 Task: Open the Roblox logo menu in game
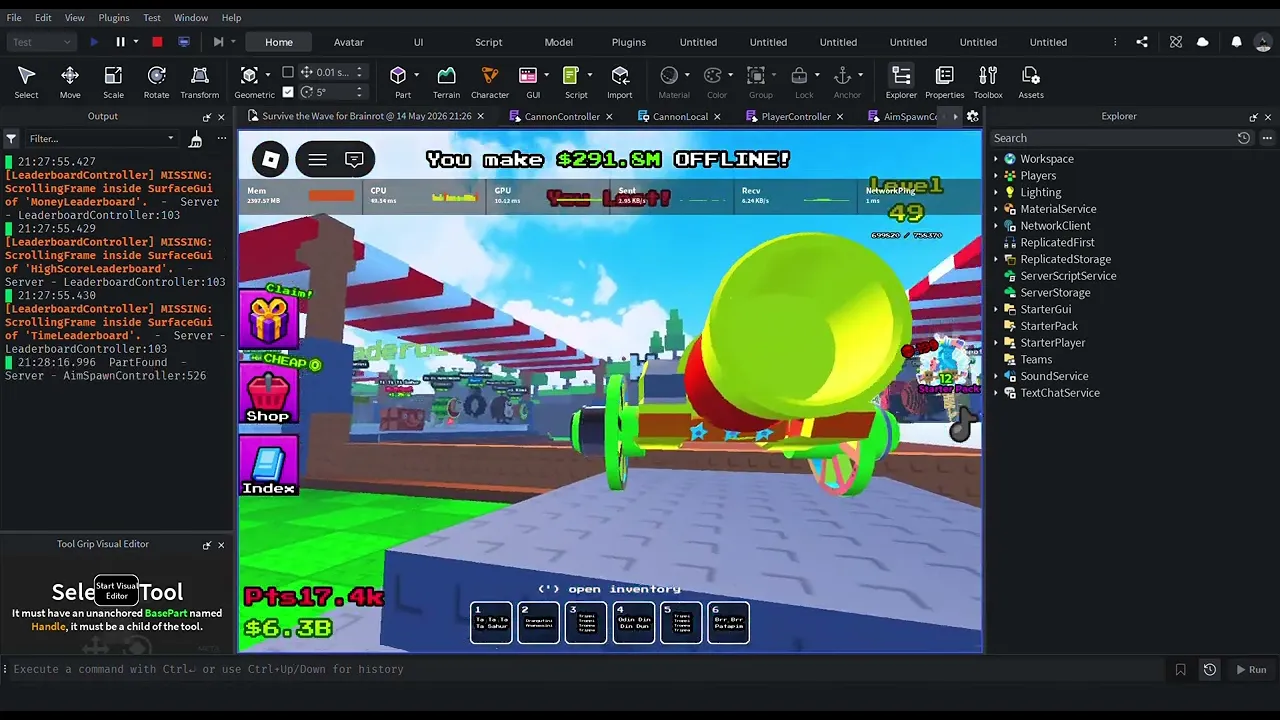point(270,159)
